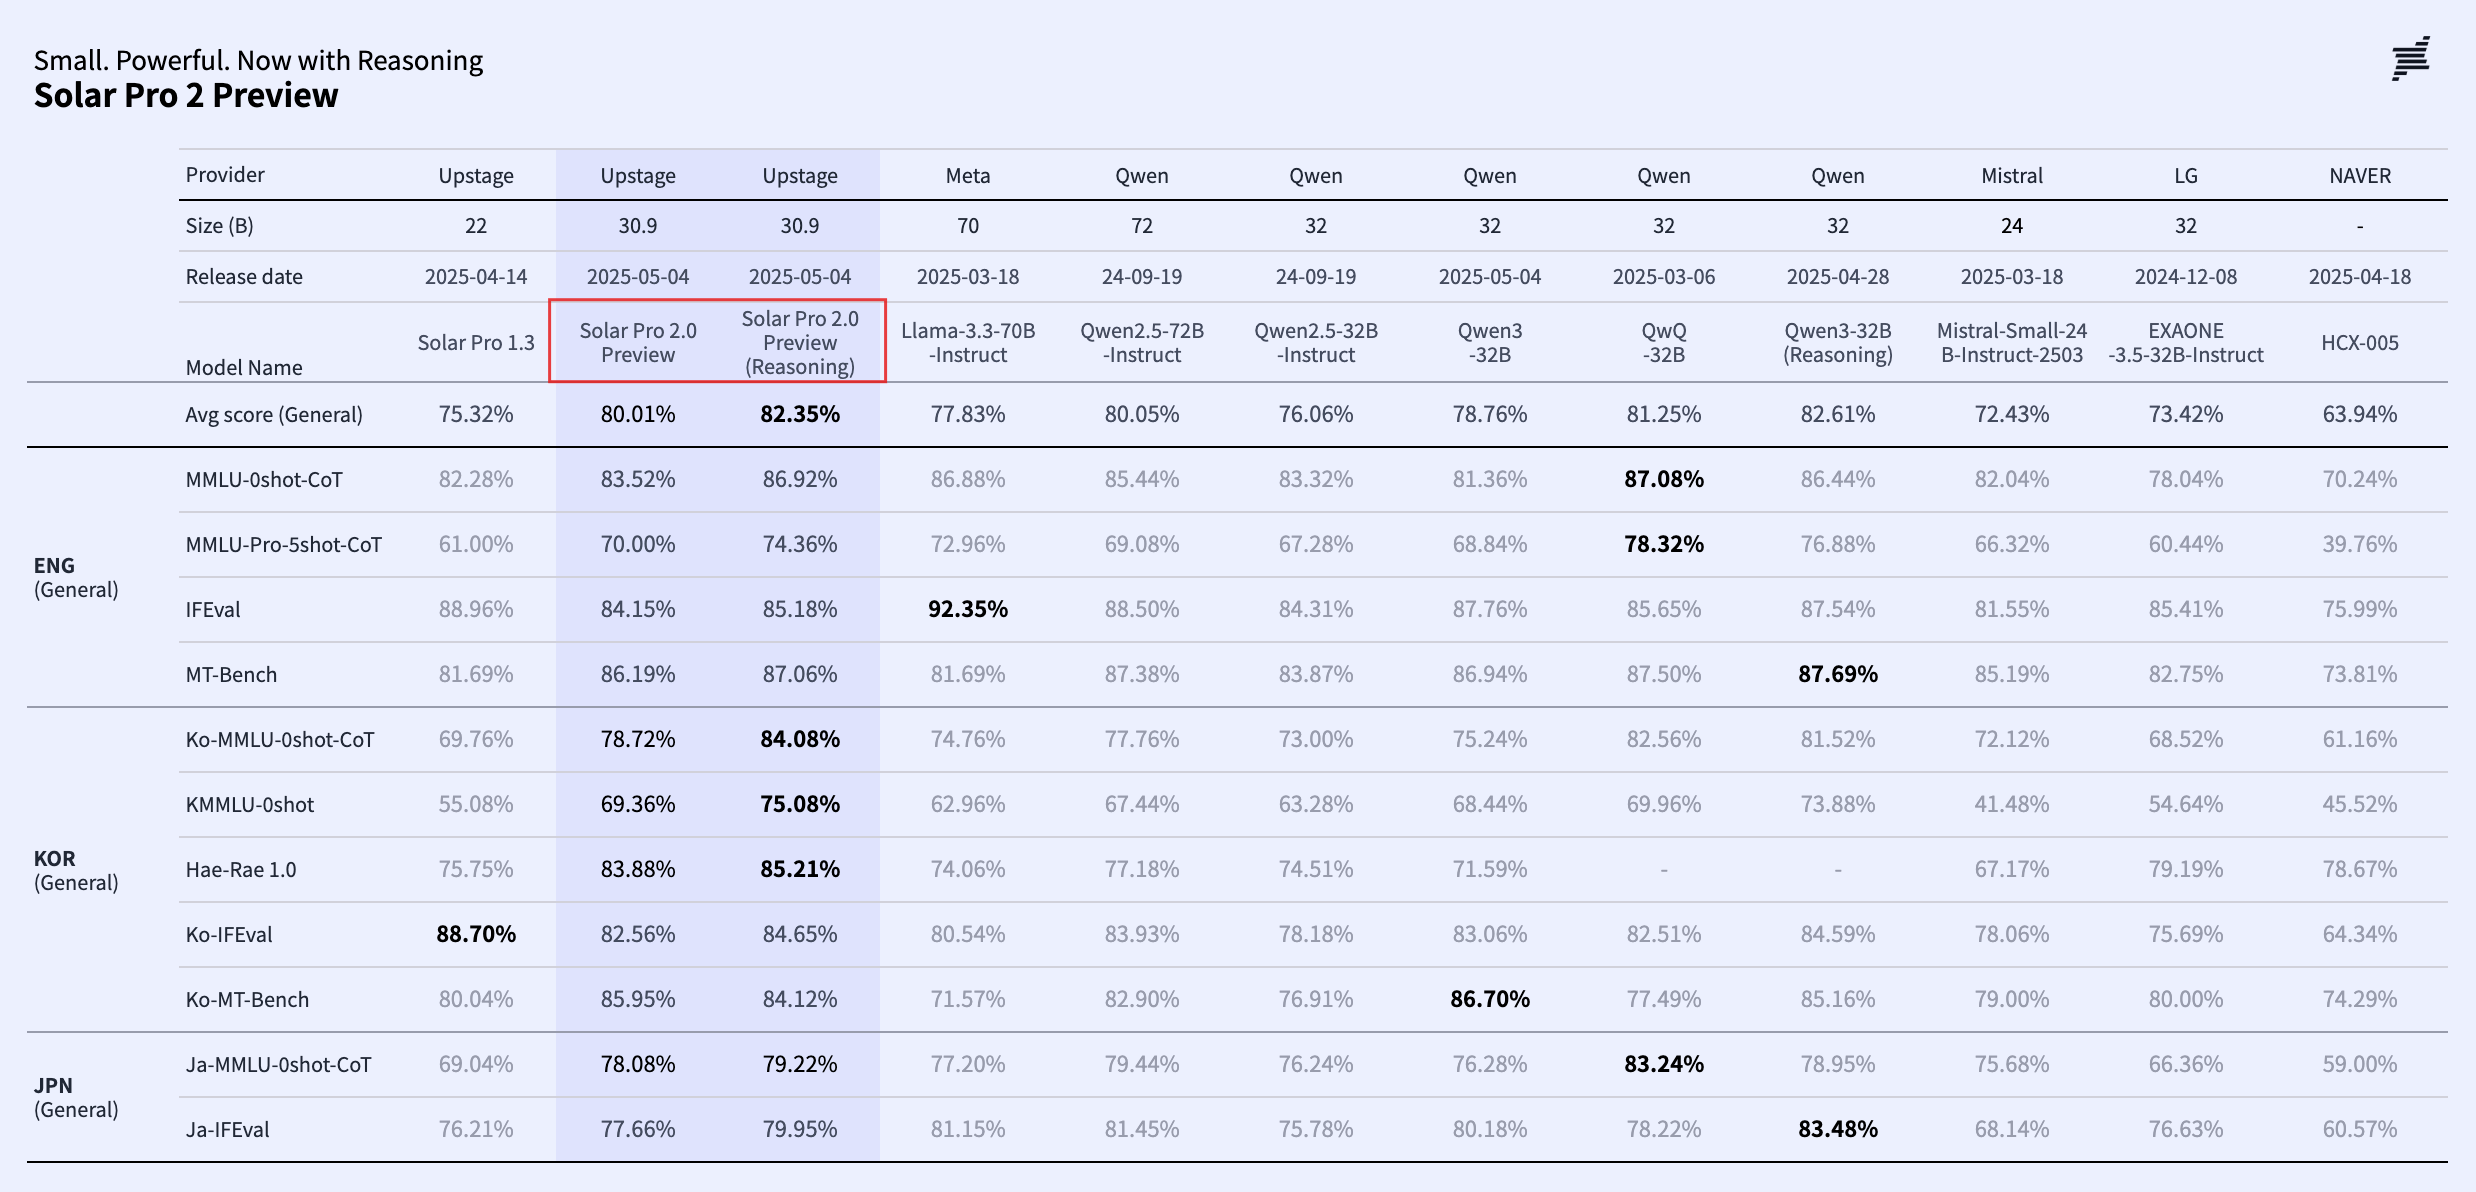Select the bold '87.69%' MT-Bench score

1838,674
